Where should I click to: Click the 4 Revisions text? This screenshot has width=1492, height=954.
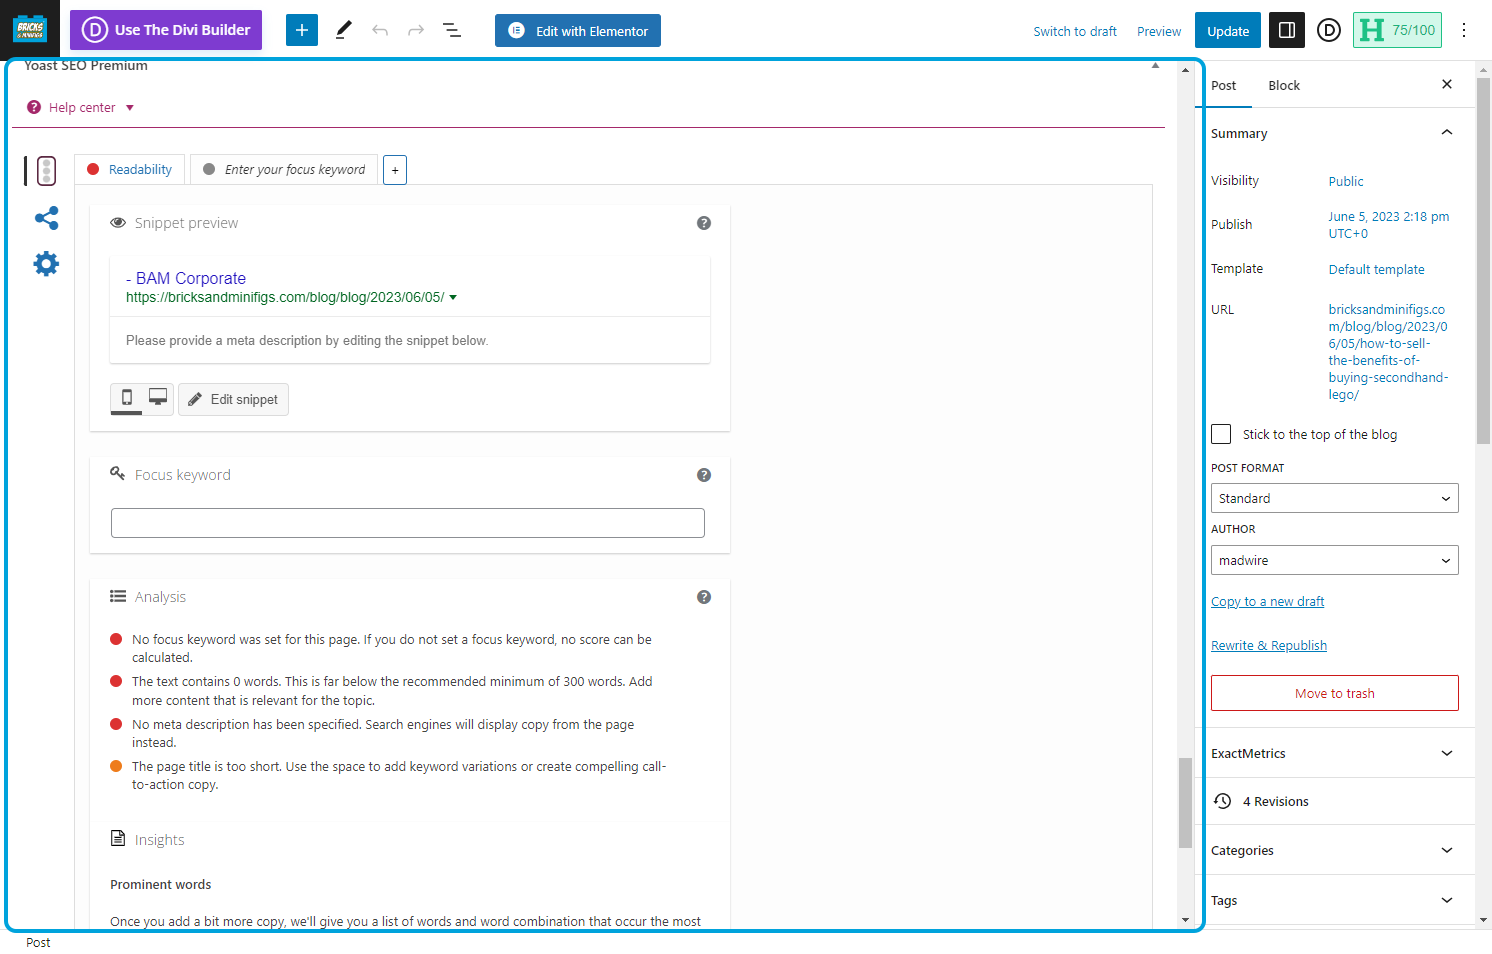(1275, 801)
